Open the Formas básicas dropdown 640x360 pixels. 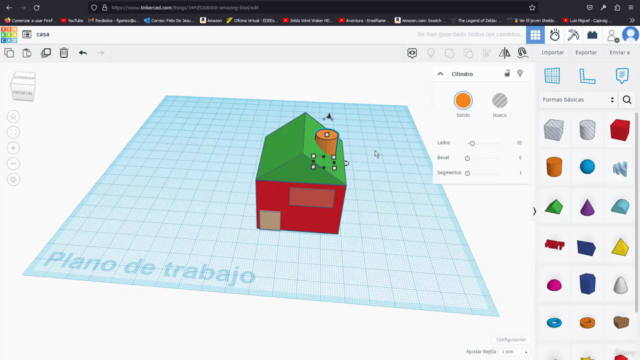point(578,100)
